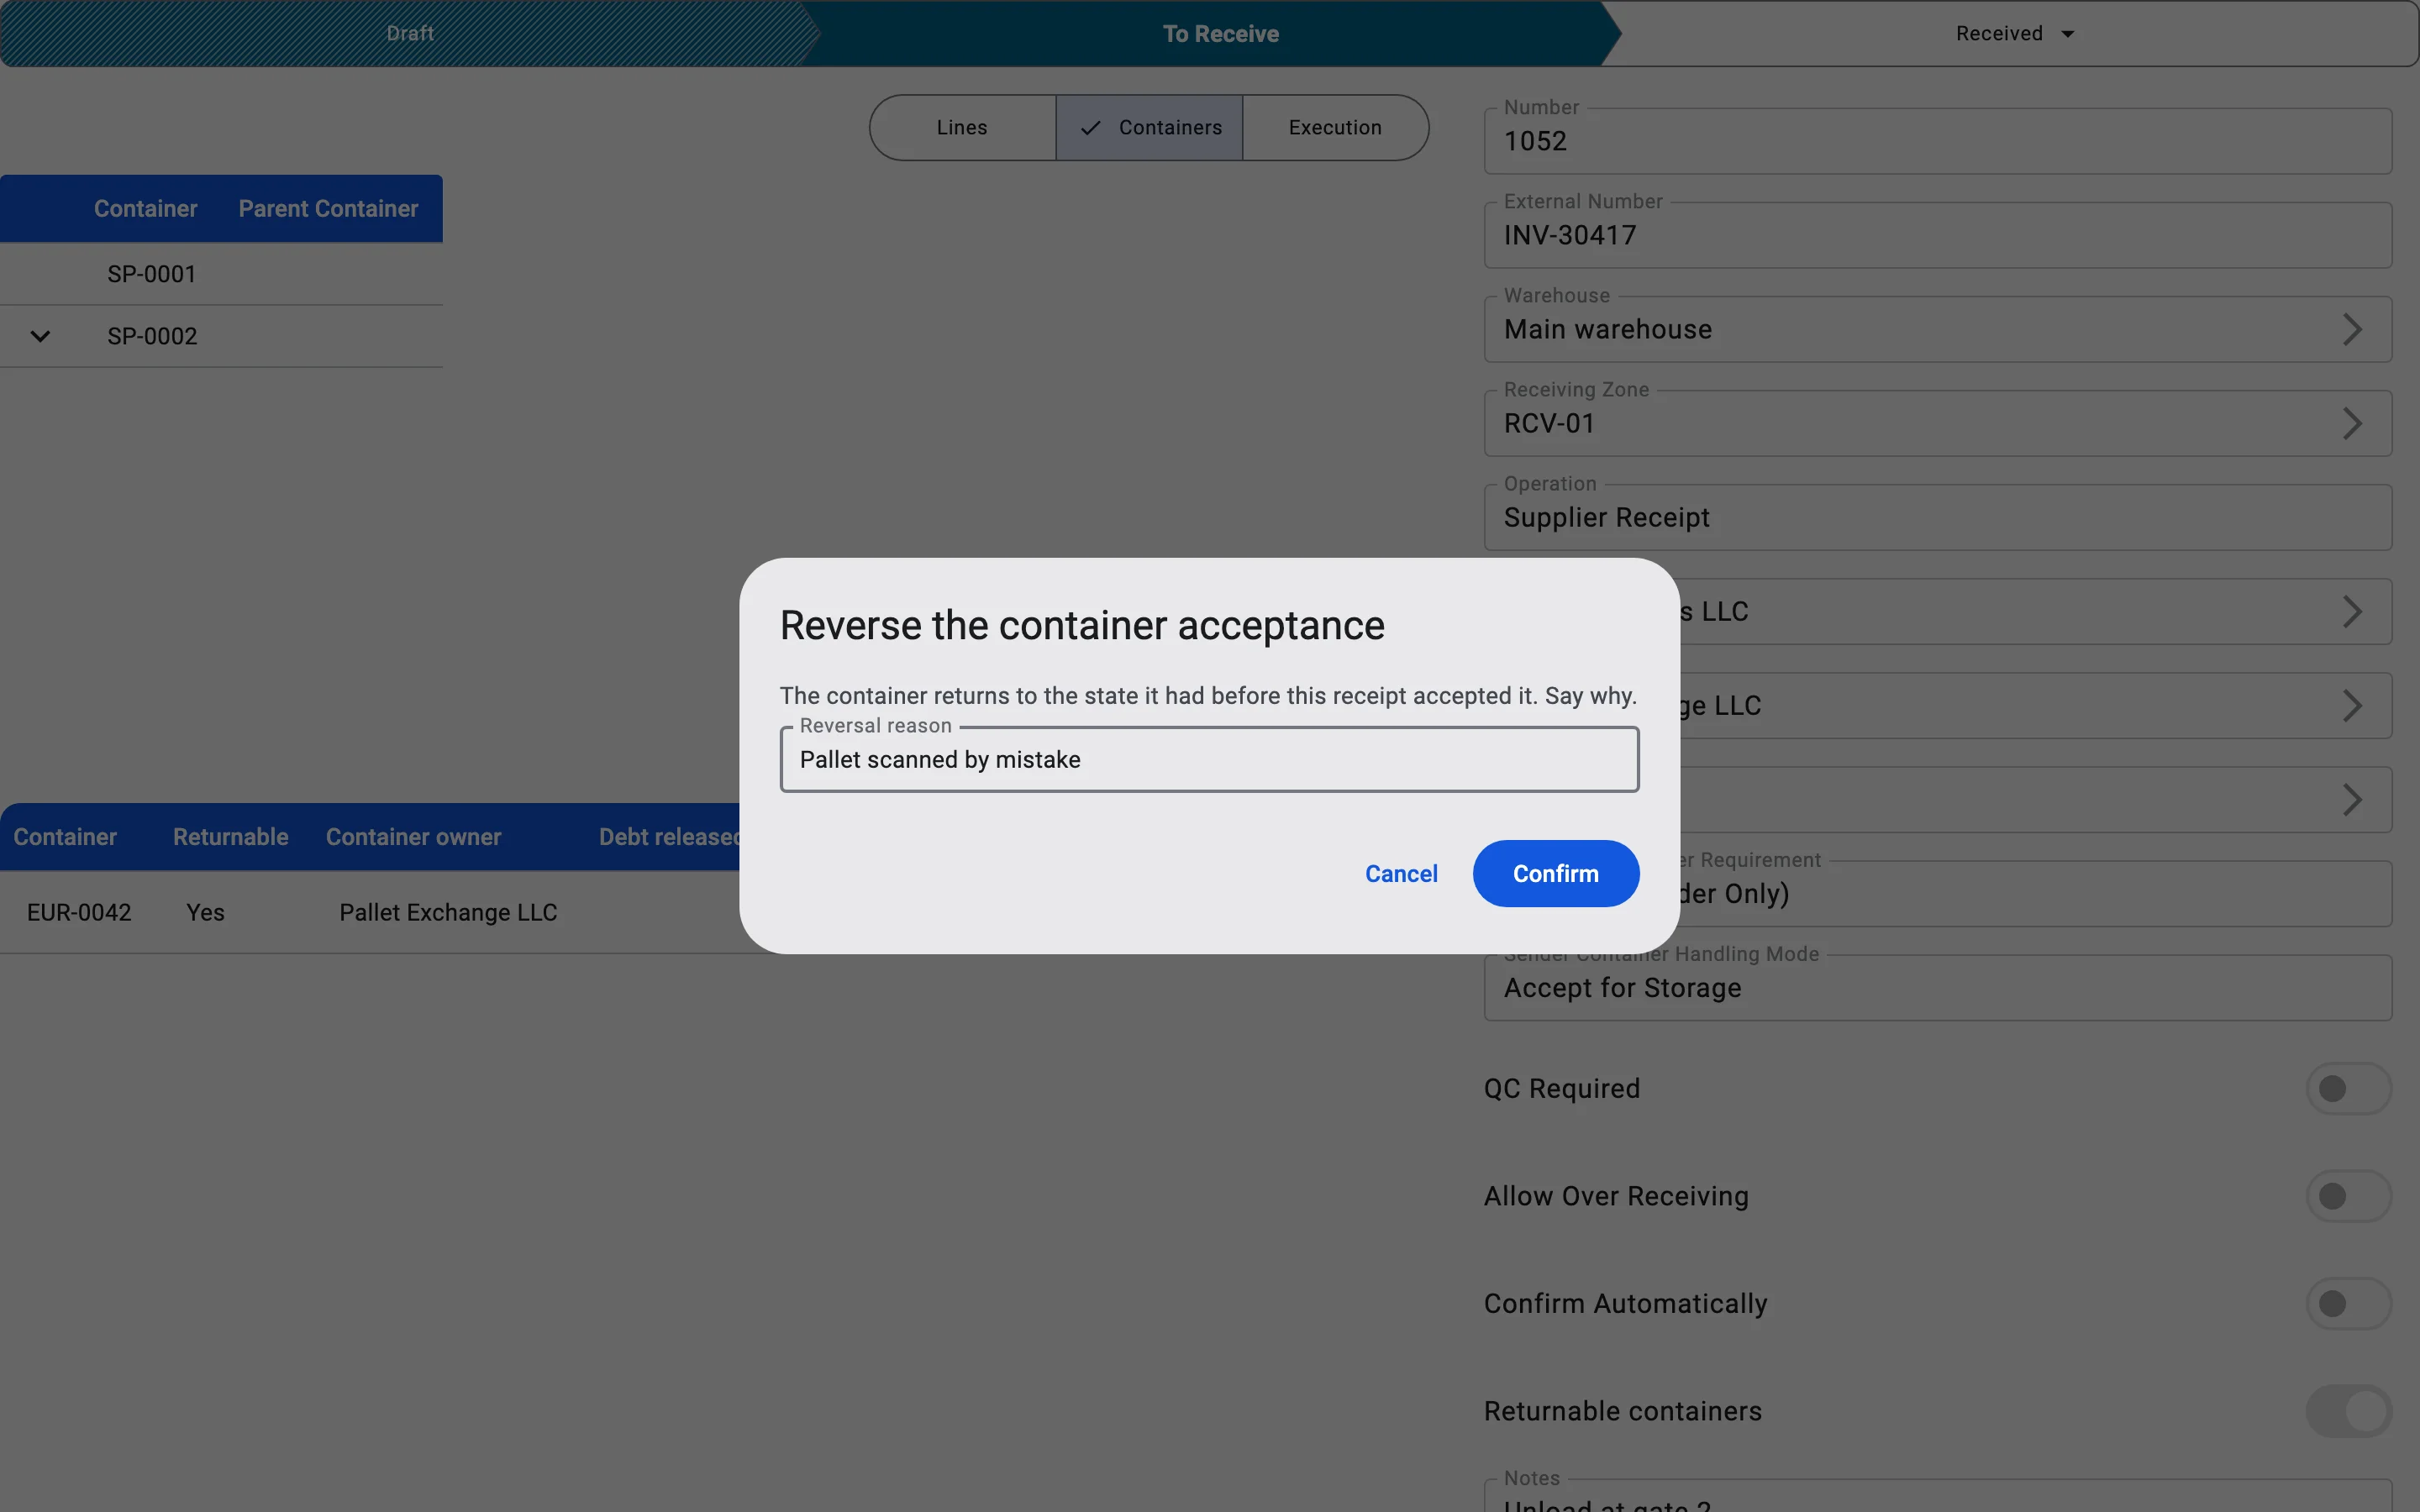Image resolution: width=2420 pixels, height=1512 pixels.
Task: Click the checkmark icon on Containers tab
Action: pyautogui.click(x=1090, y=128)
